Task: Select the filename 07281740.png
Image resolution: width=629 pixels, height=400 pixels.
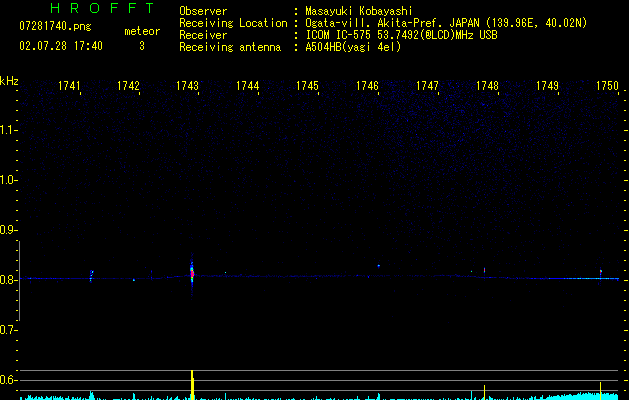Action: 55,27
